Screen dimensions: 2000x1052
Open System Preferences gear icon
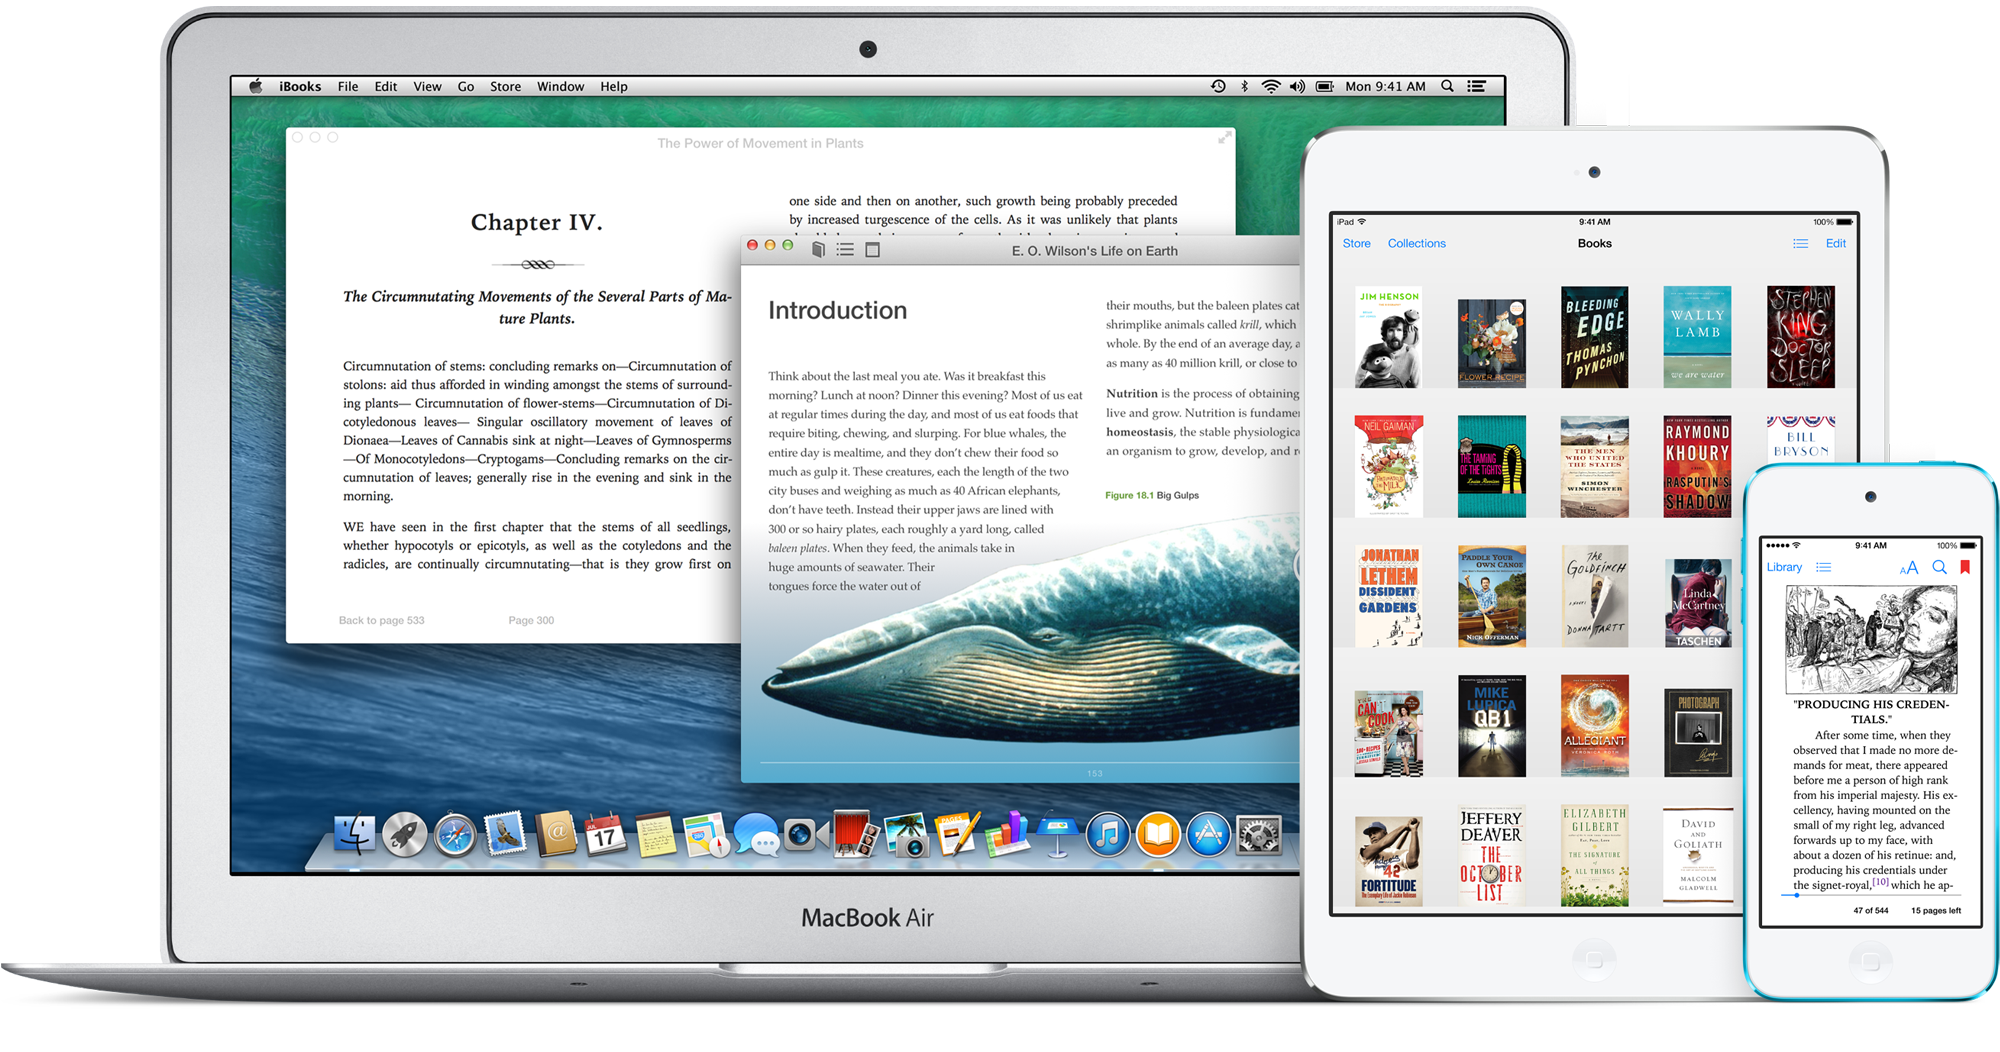click(1259, 835)
